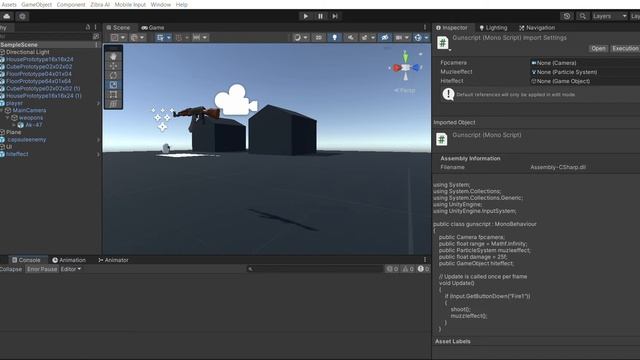The height and width of the screenshot is (360, 640).
Task: Toggle scene lighting lightbulb
Action: (x=334, y=38)
